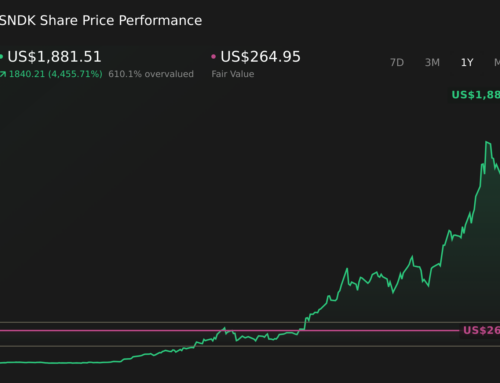Screen dimensions: 500x383
Task: Click the US$264.95 fair value figure
Action: (260, 57)
